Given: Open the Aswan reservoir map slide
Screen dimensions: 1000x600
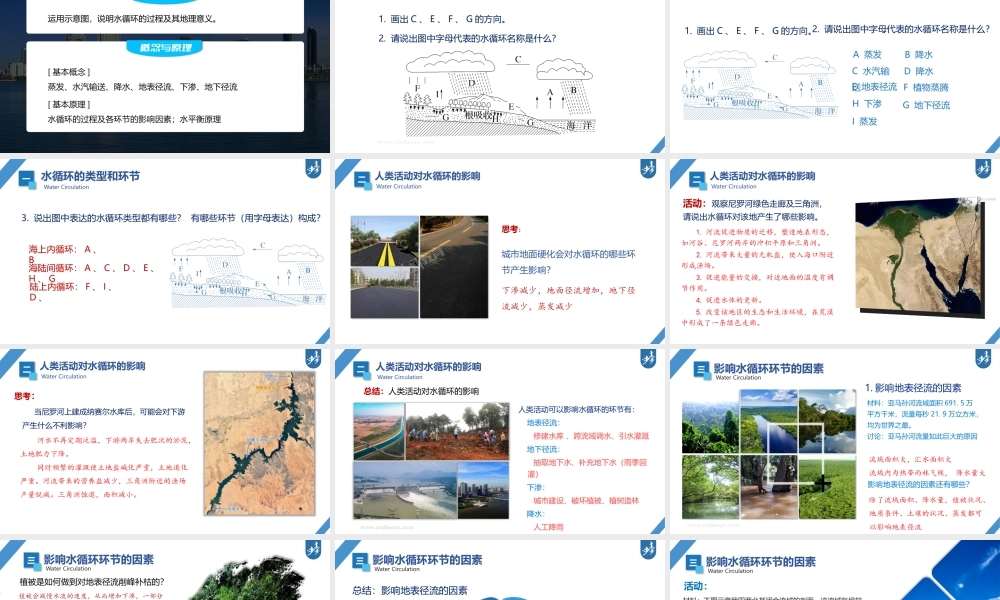Looking at the screenshot, I should [165, 441].
